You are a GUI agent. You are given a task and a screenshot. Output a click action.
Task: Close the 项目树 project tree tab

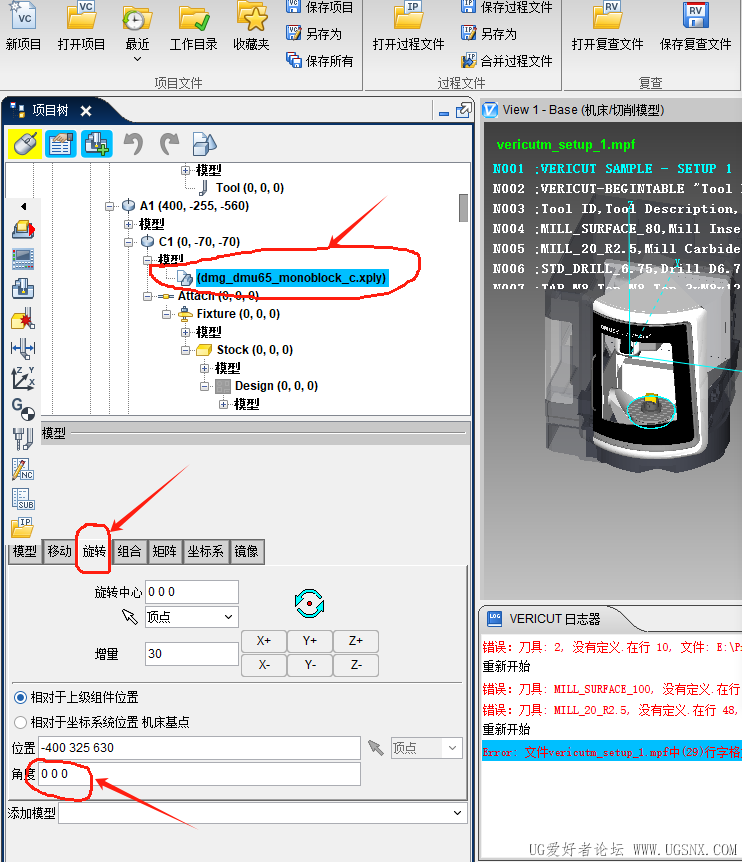[86, 111]
